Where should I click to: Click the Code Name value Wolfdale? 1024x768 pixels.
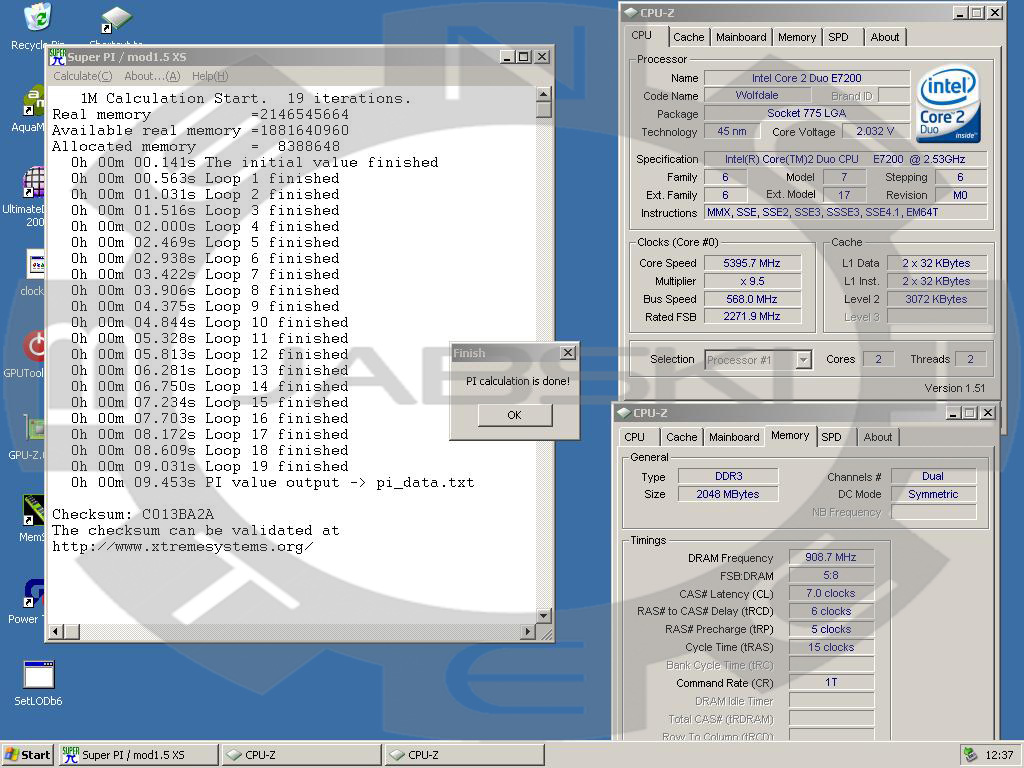pos(756,95)
